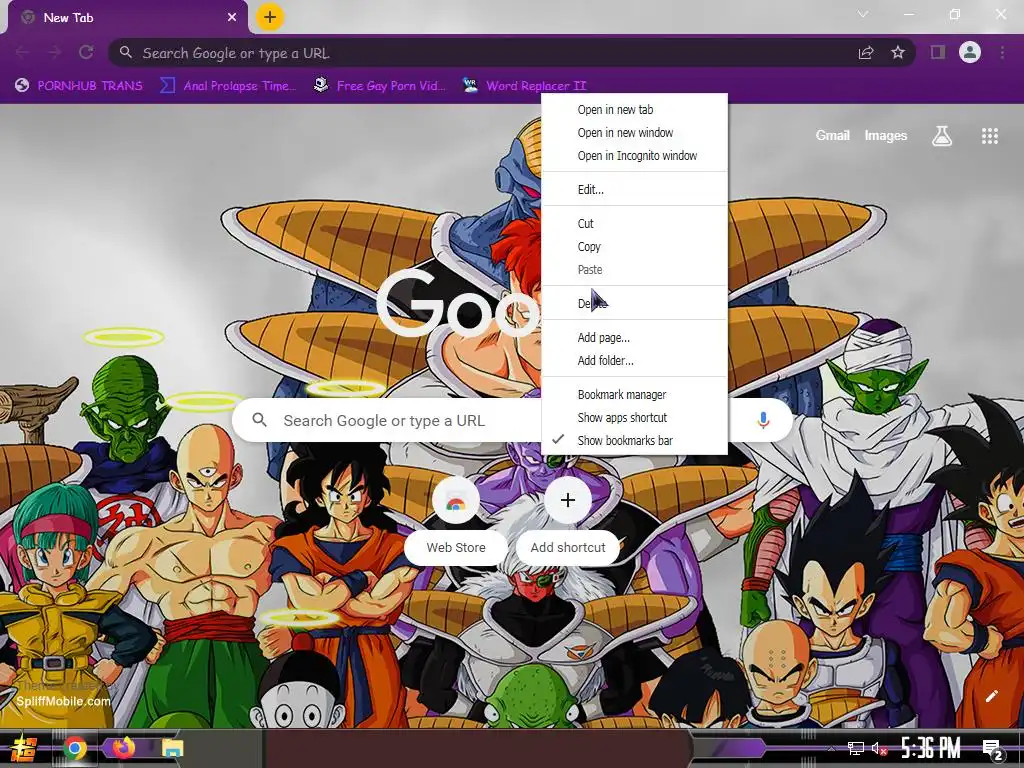The image size is (1024, 768).
Task: Click the browser forward arrow
Action: click(54, 52)
